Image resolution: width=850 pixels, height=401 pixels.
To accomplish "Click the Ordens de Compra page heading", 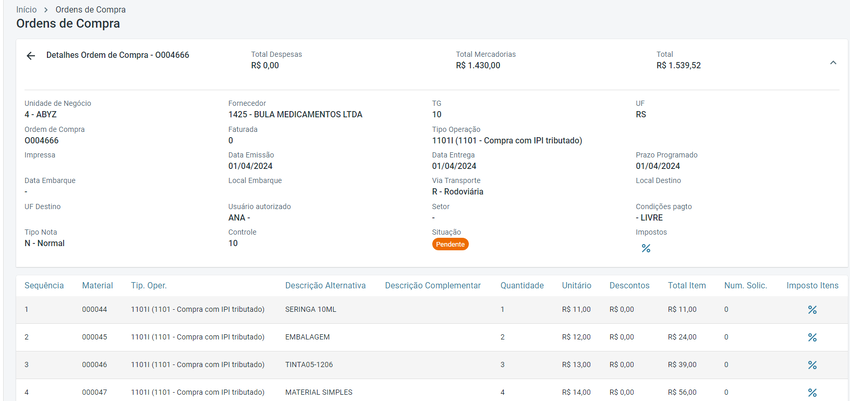I will (x=68, y=23).
